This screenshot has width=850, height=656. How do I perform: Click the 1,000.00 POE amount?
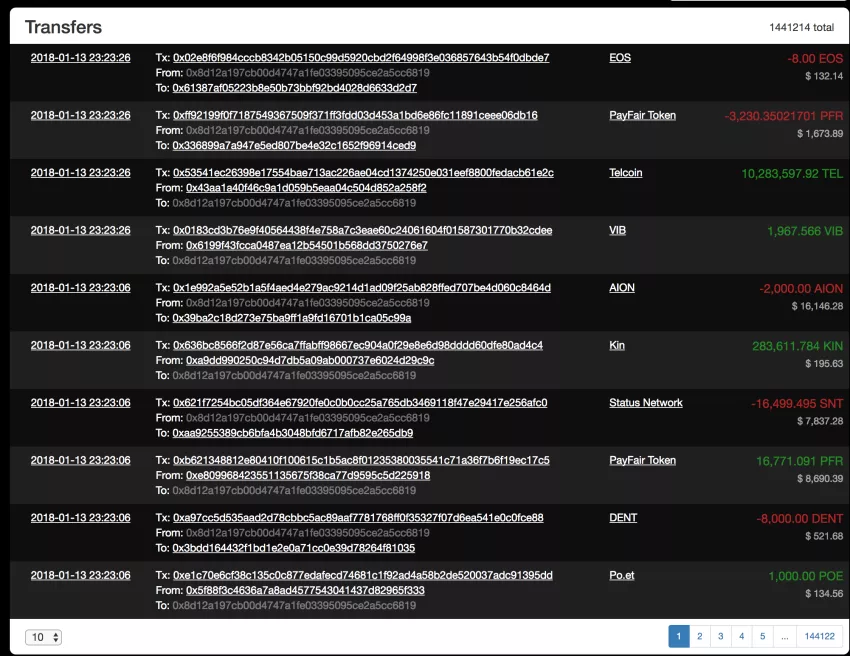tap(806, 576)
